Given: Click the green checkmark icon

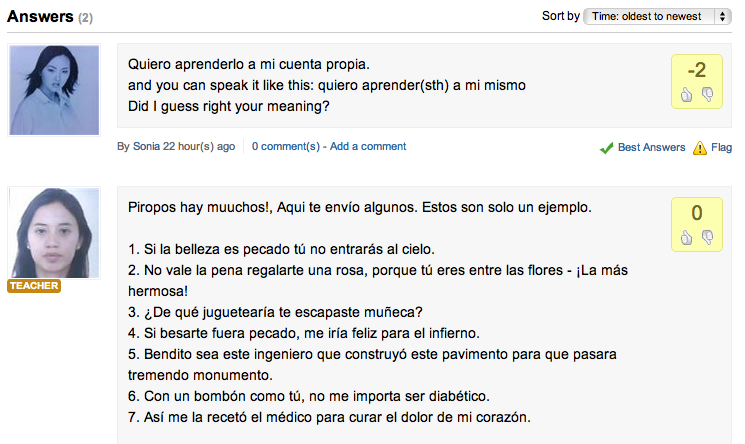Looking at the screenshot, I should click(x=606, y=148).
